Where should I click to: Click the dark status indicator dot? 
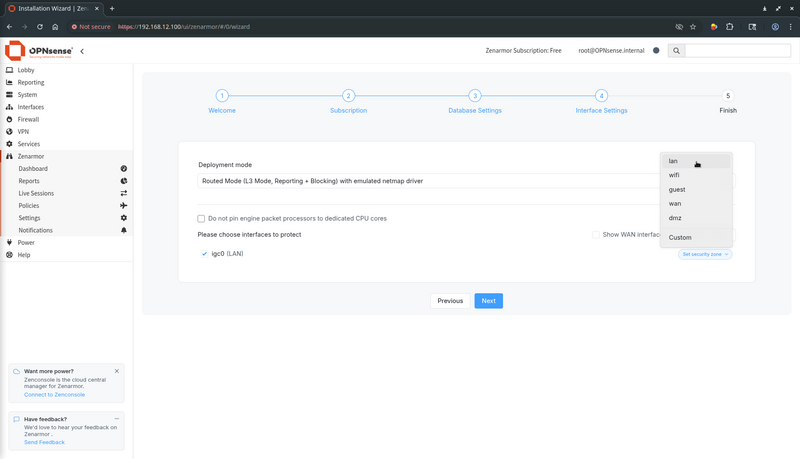coord(656,50)
